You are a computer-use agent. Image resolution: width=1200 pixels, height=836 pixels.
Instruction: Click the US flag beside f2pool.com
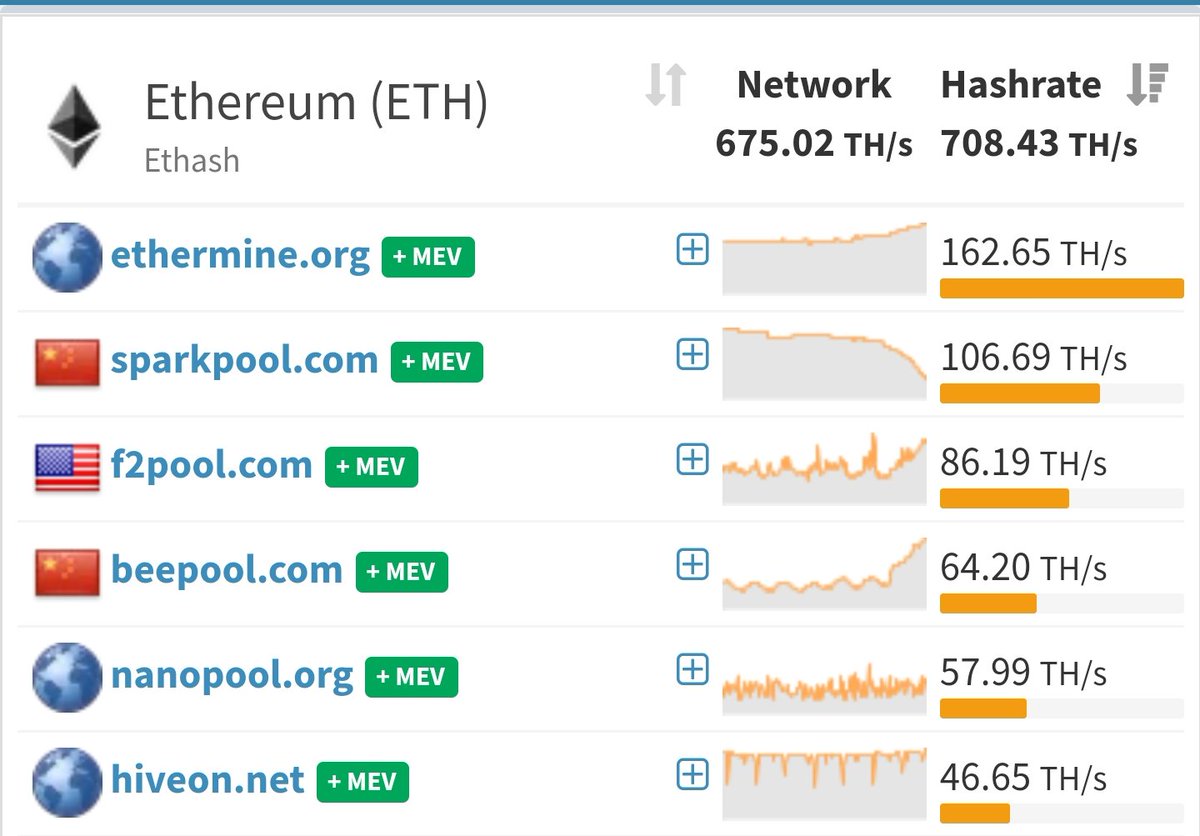[x=67, y=467]
